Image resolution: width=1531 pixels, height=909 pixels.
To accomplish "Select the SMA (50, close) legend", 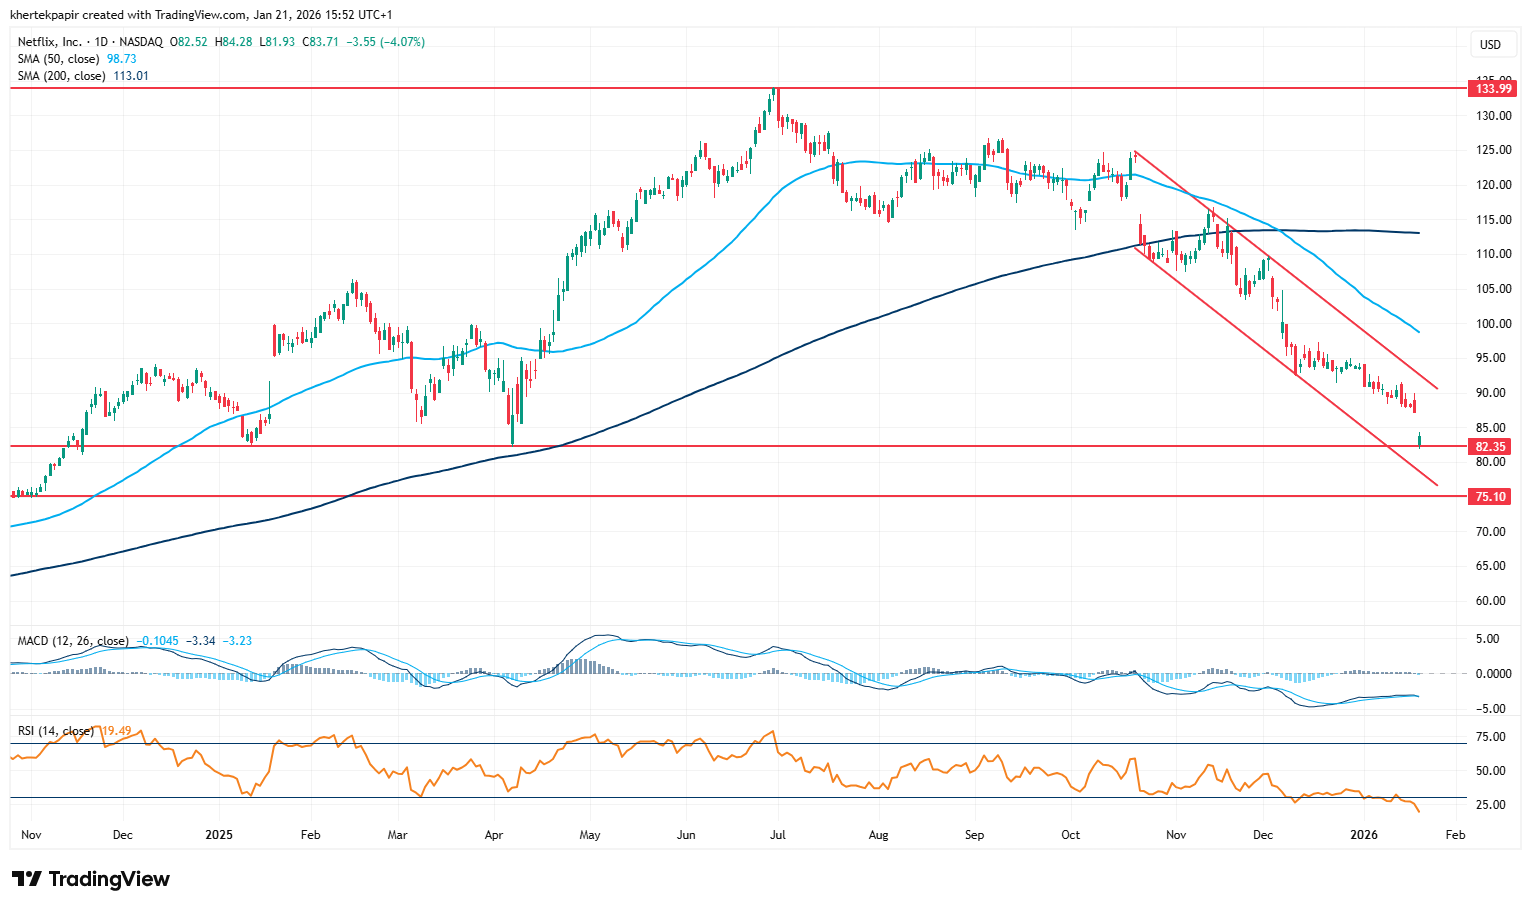I will click(x=58, y=59).
